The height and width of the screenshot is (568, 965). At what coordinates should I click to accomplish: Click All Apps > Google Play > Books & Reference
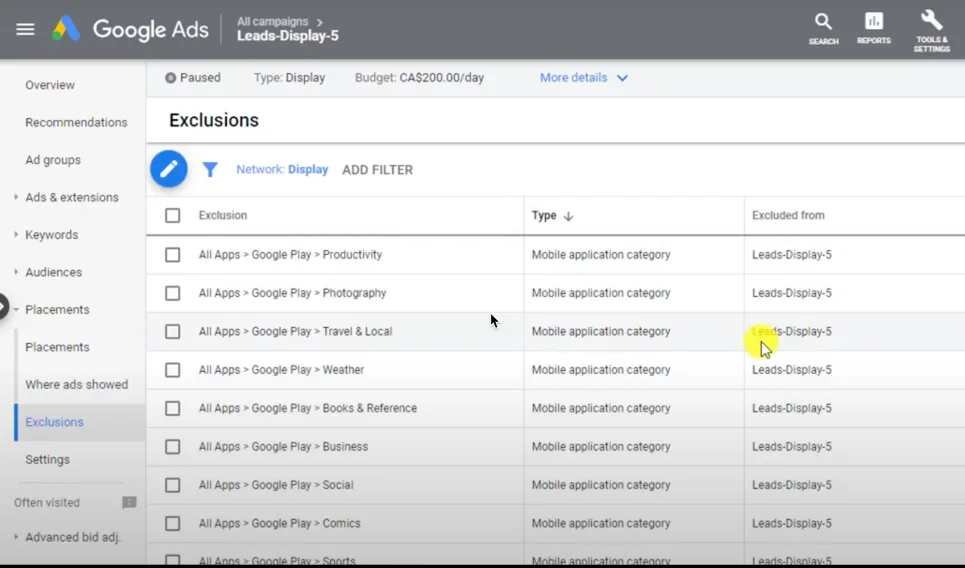(x=308, y=409)
